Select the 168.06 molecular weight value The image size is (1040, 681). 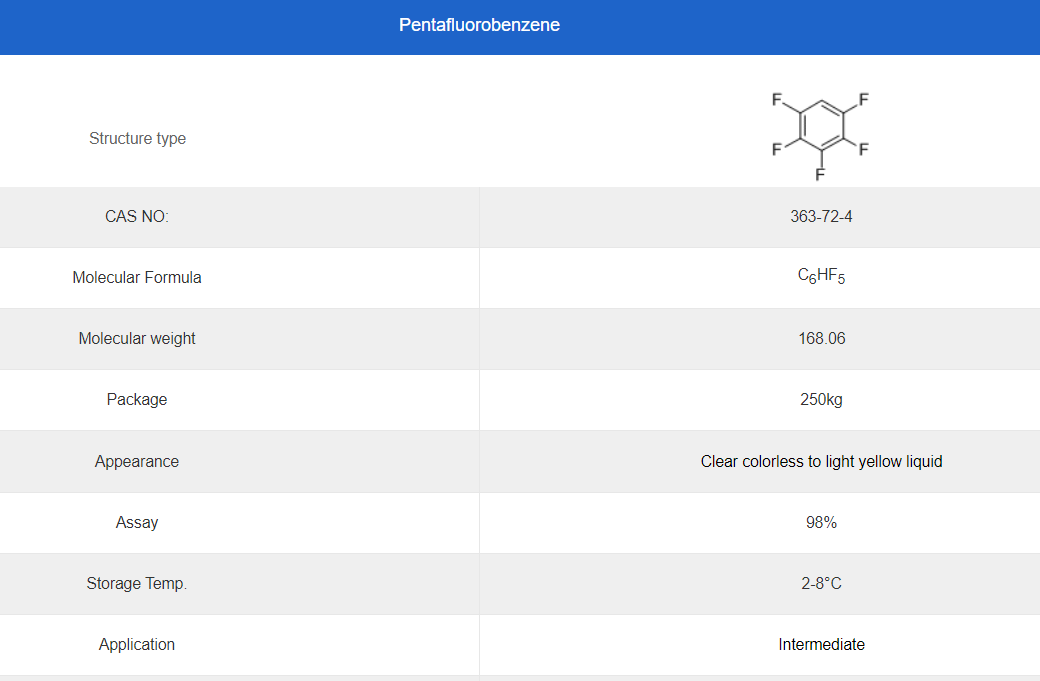tap(821, 339)
